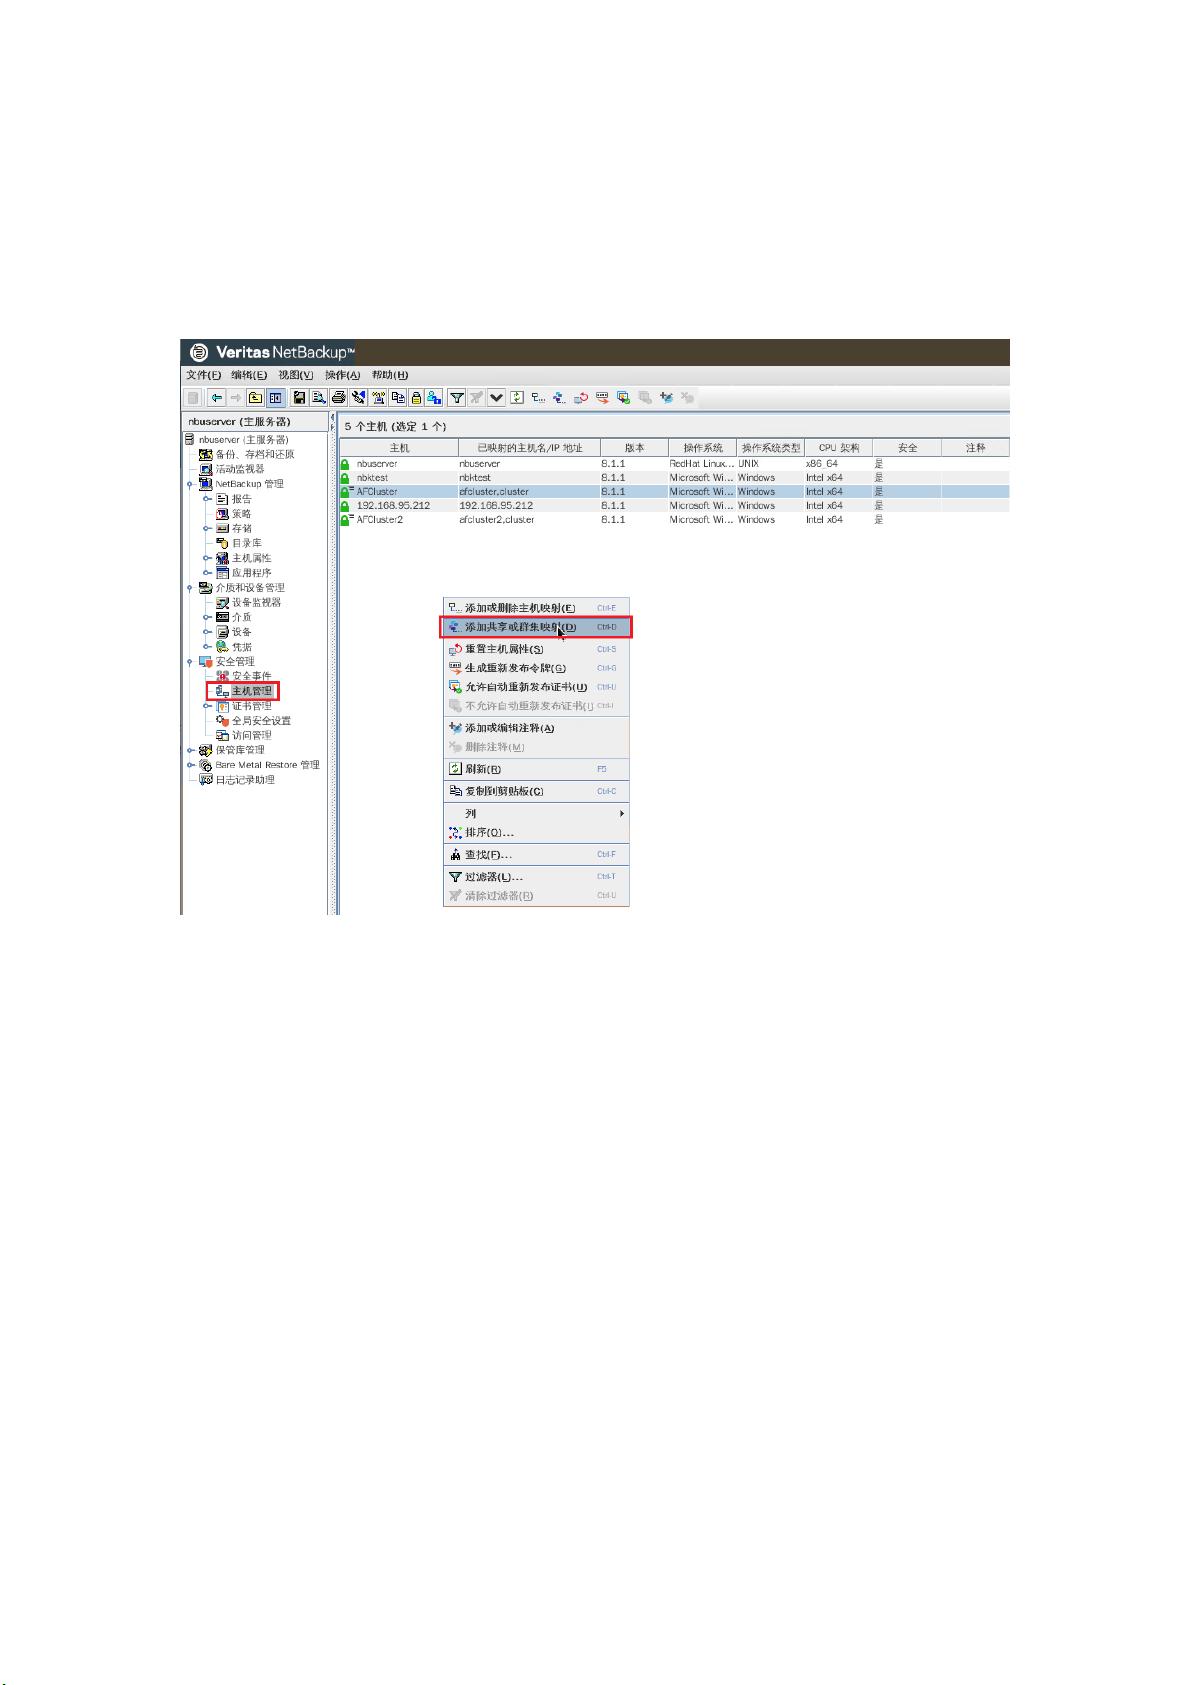1192x1685 pixels.
Task: Expand the 主机属性 tree node
Action: pyautogui.click(x=206, y=558)
